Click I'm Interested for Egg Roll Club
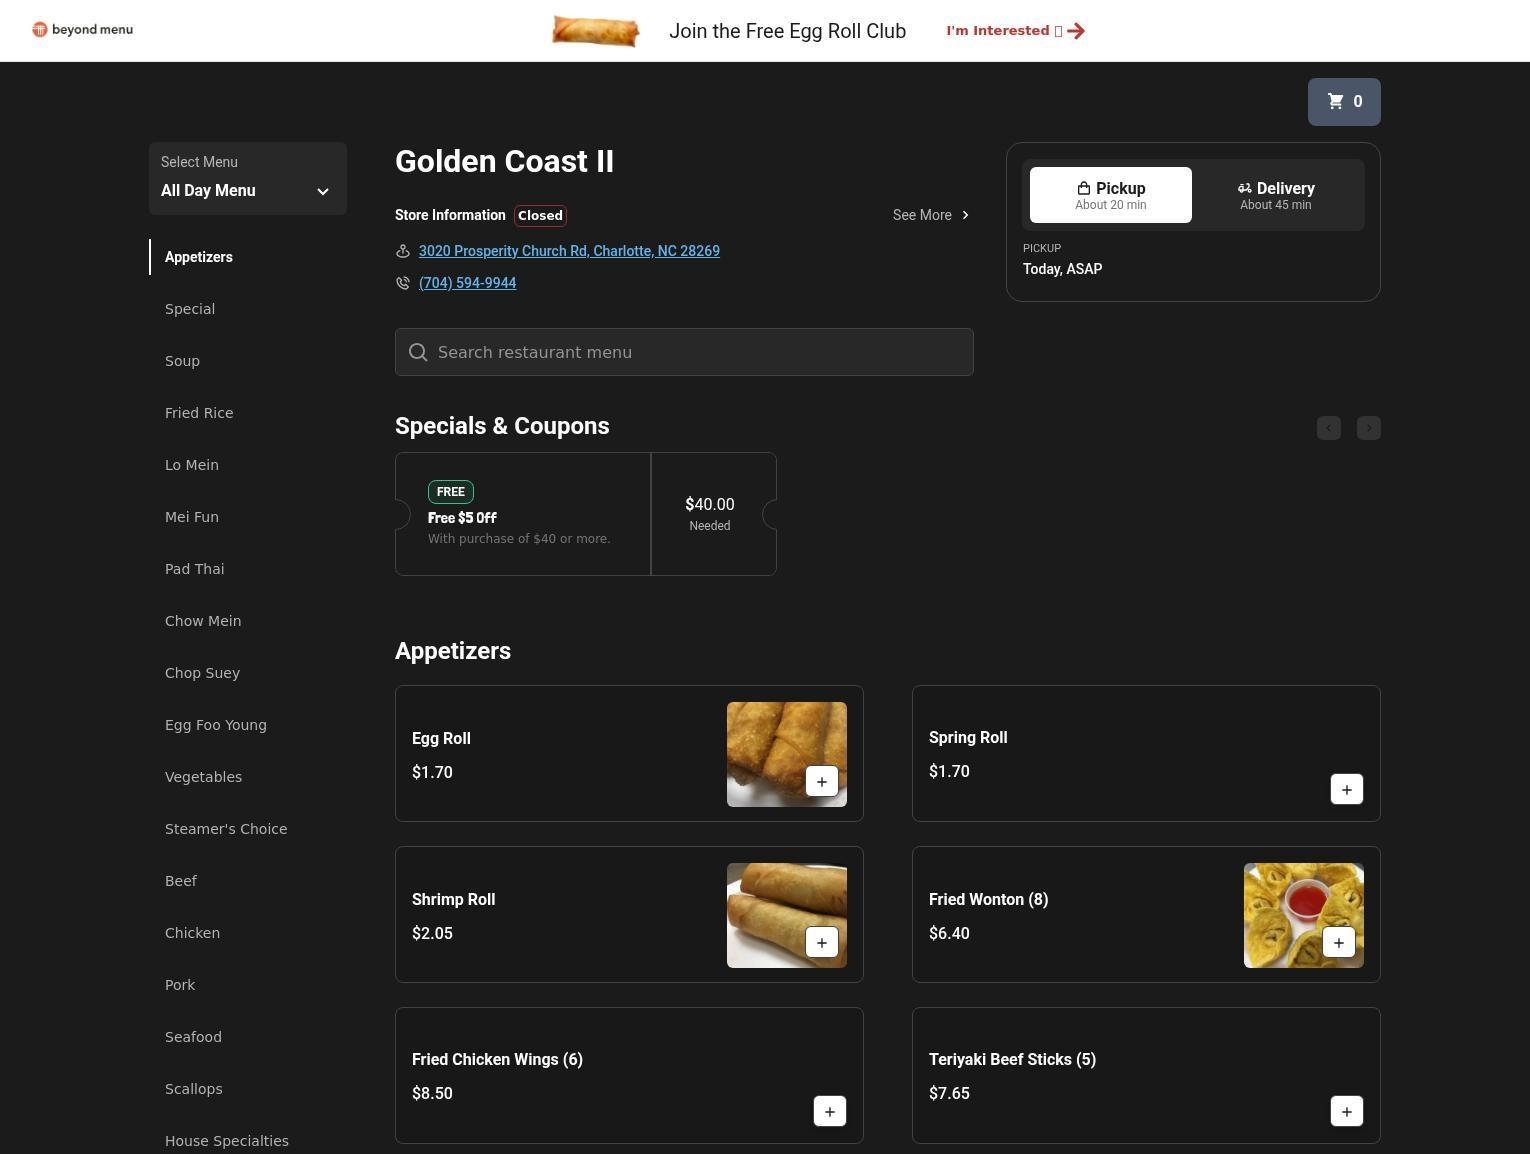Image resolution: width=1530 pixels, height=1154 pixels. tap(1014, 31)
